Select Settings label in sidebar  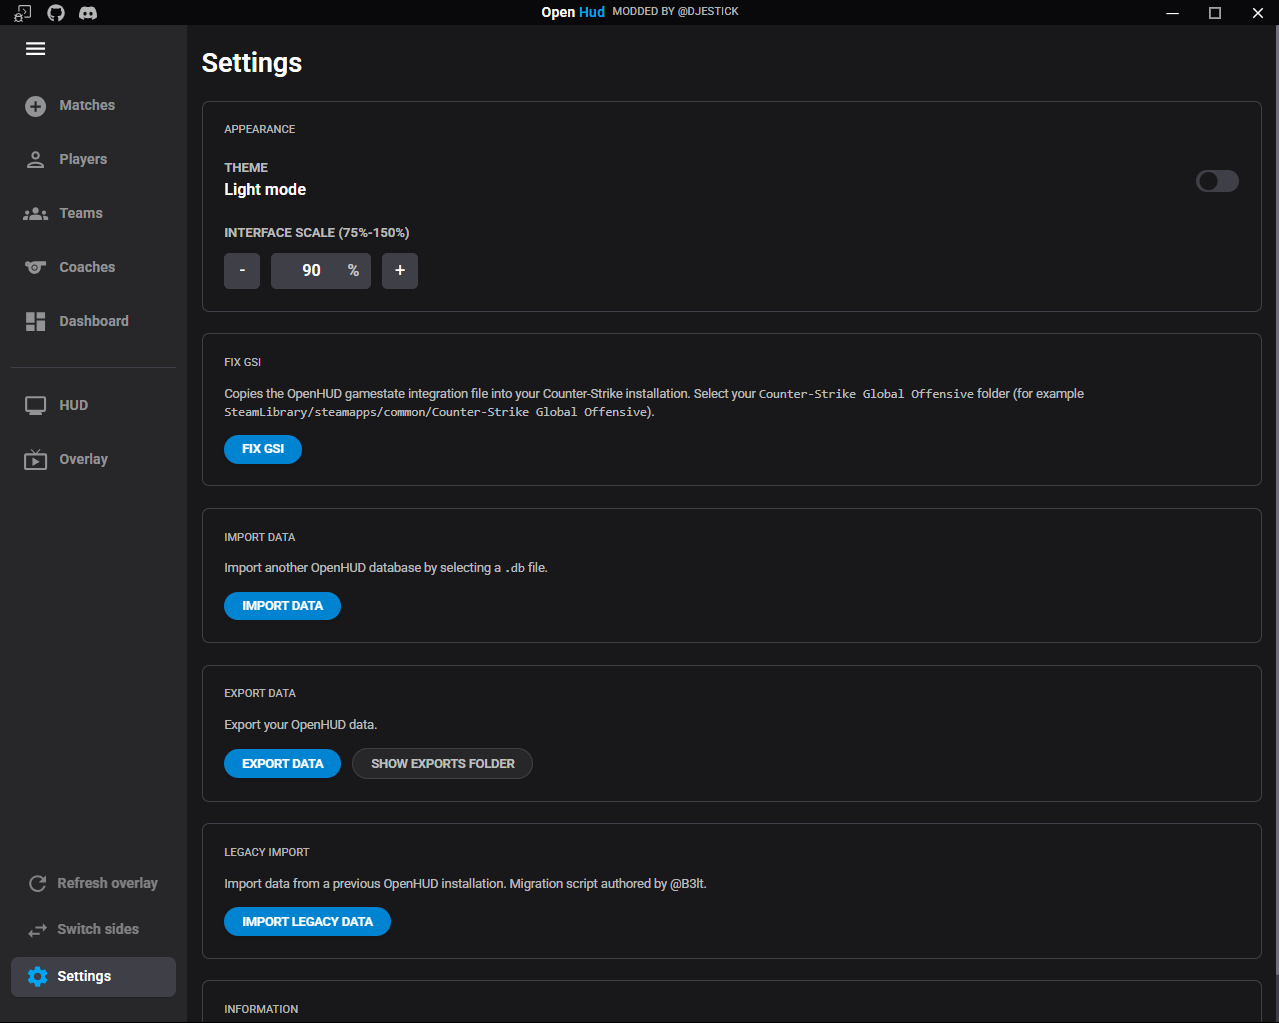[x=84, y=976]
